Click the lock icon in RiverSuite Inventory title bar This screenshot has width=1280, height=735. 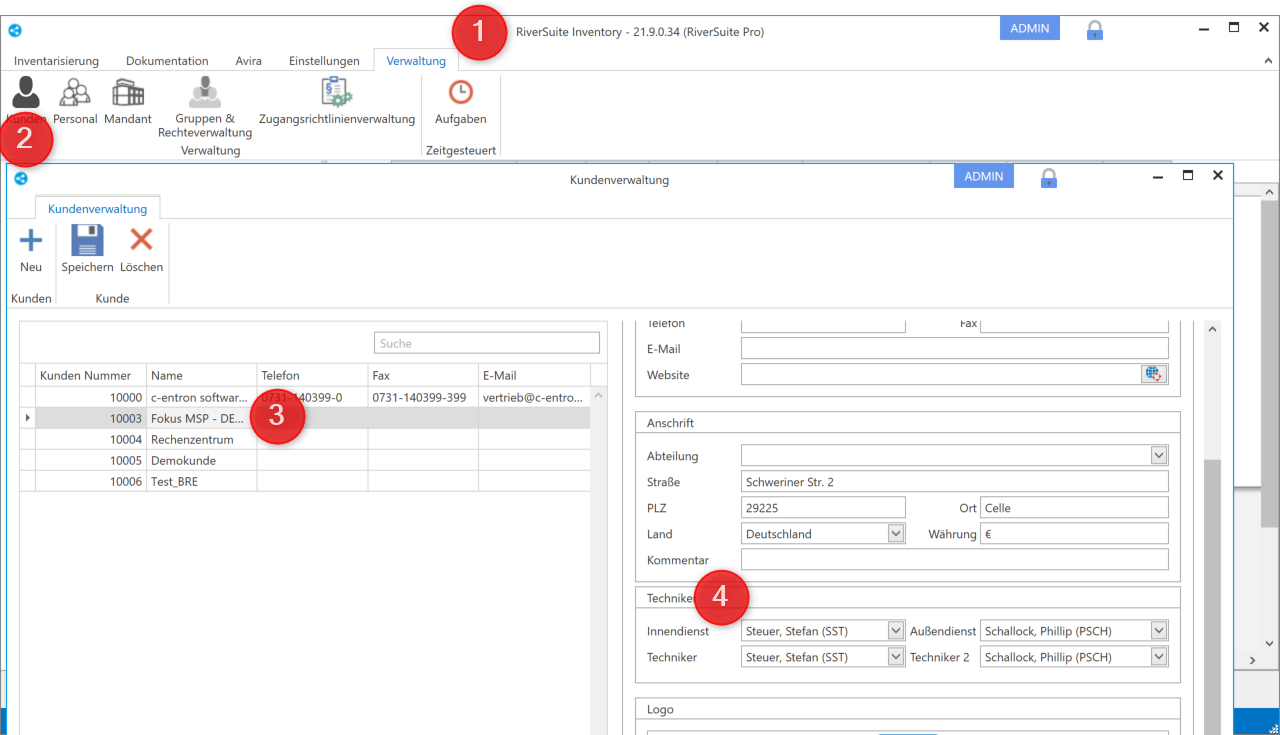1095,30
